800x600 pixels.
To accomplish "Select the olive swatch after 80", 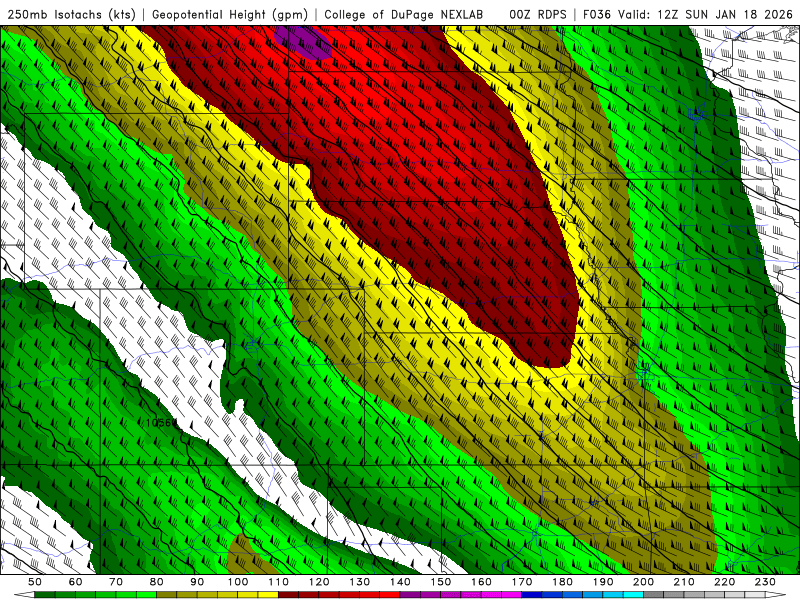I will tap(167, 594).
